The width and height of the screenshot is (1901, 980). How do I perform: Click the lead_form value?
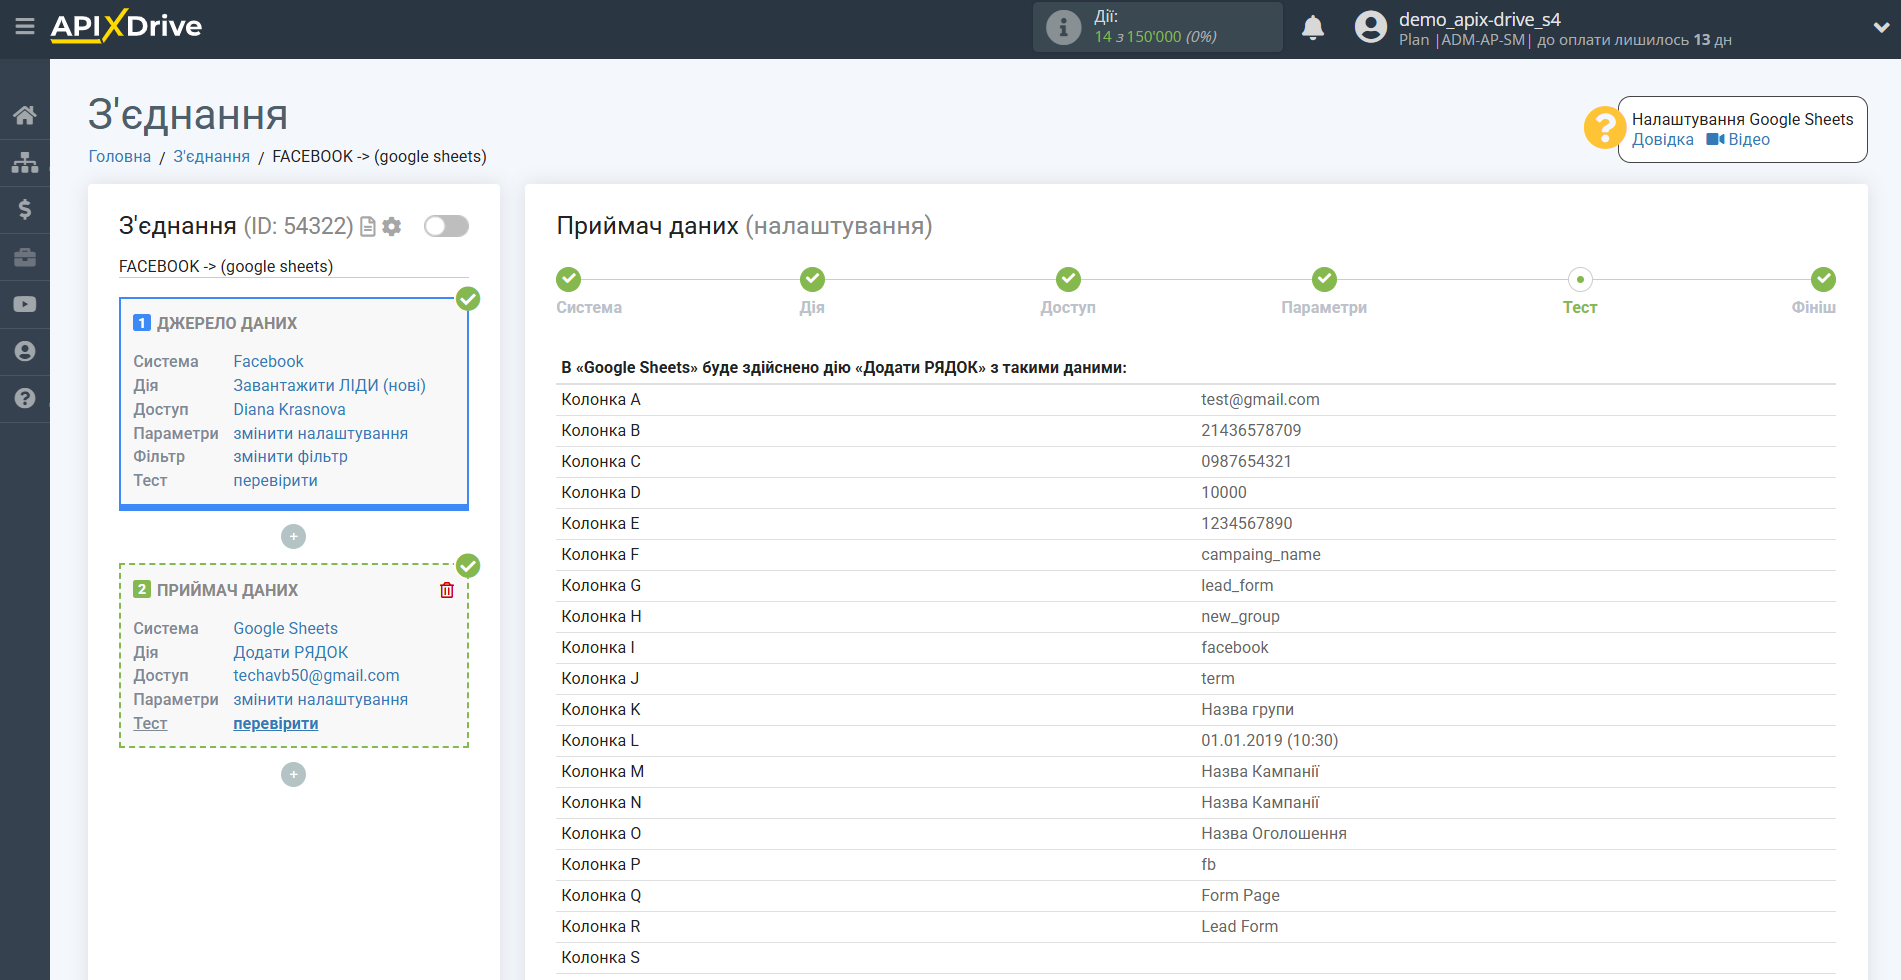(x=1237, y=585)
